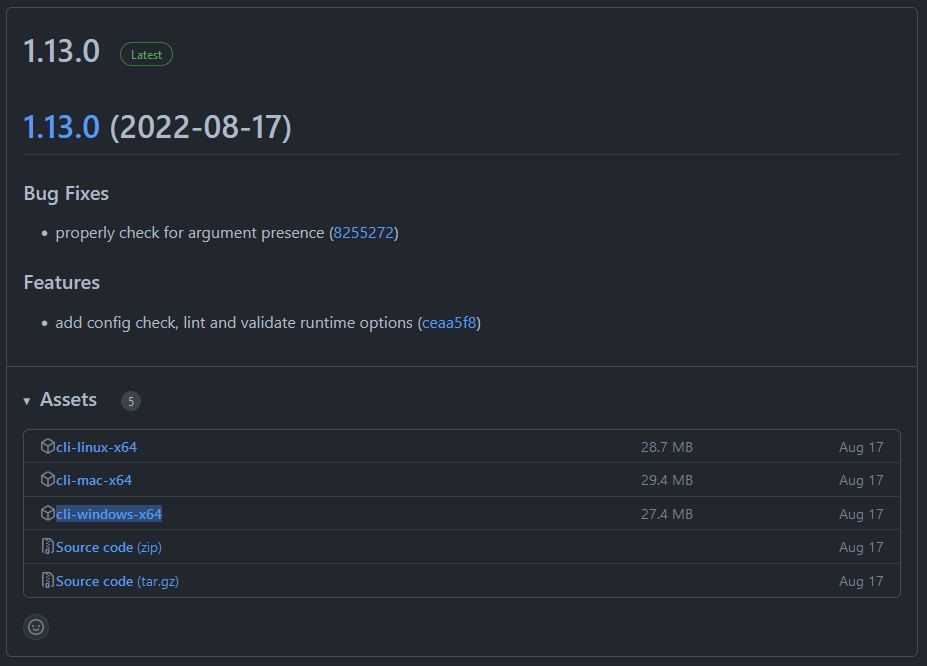The image size is (927, 666).
Task: Click the package icon beside cli-windows-x64
Action: click(49, 513)
